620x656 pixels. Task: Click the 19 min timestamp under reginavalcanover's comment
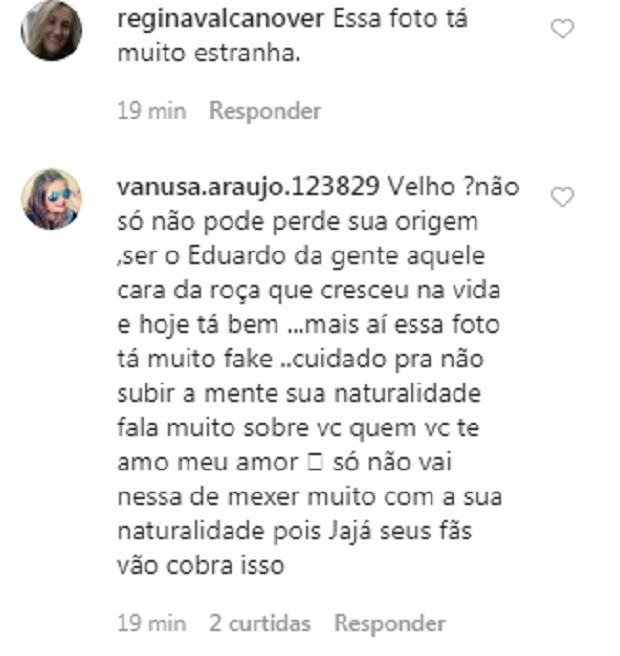(151, 111)
